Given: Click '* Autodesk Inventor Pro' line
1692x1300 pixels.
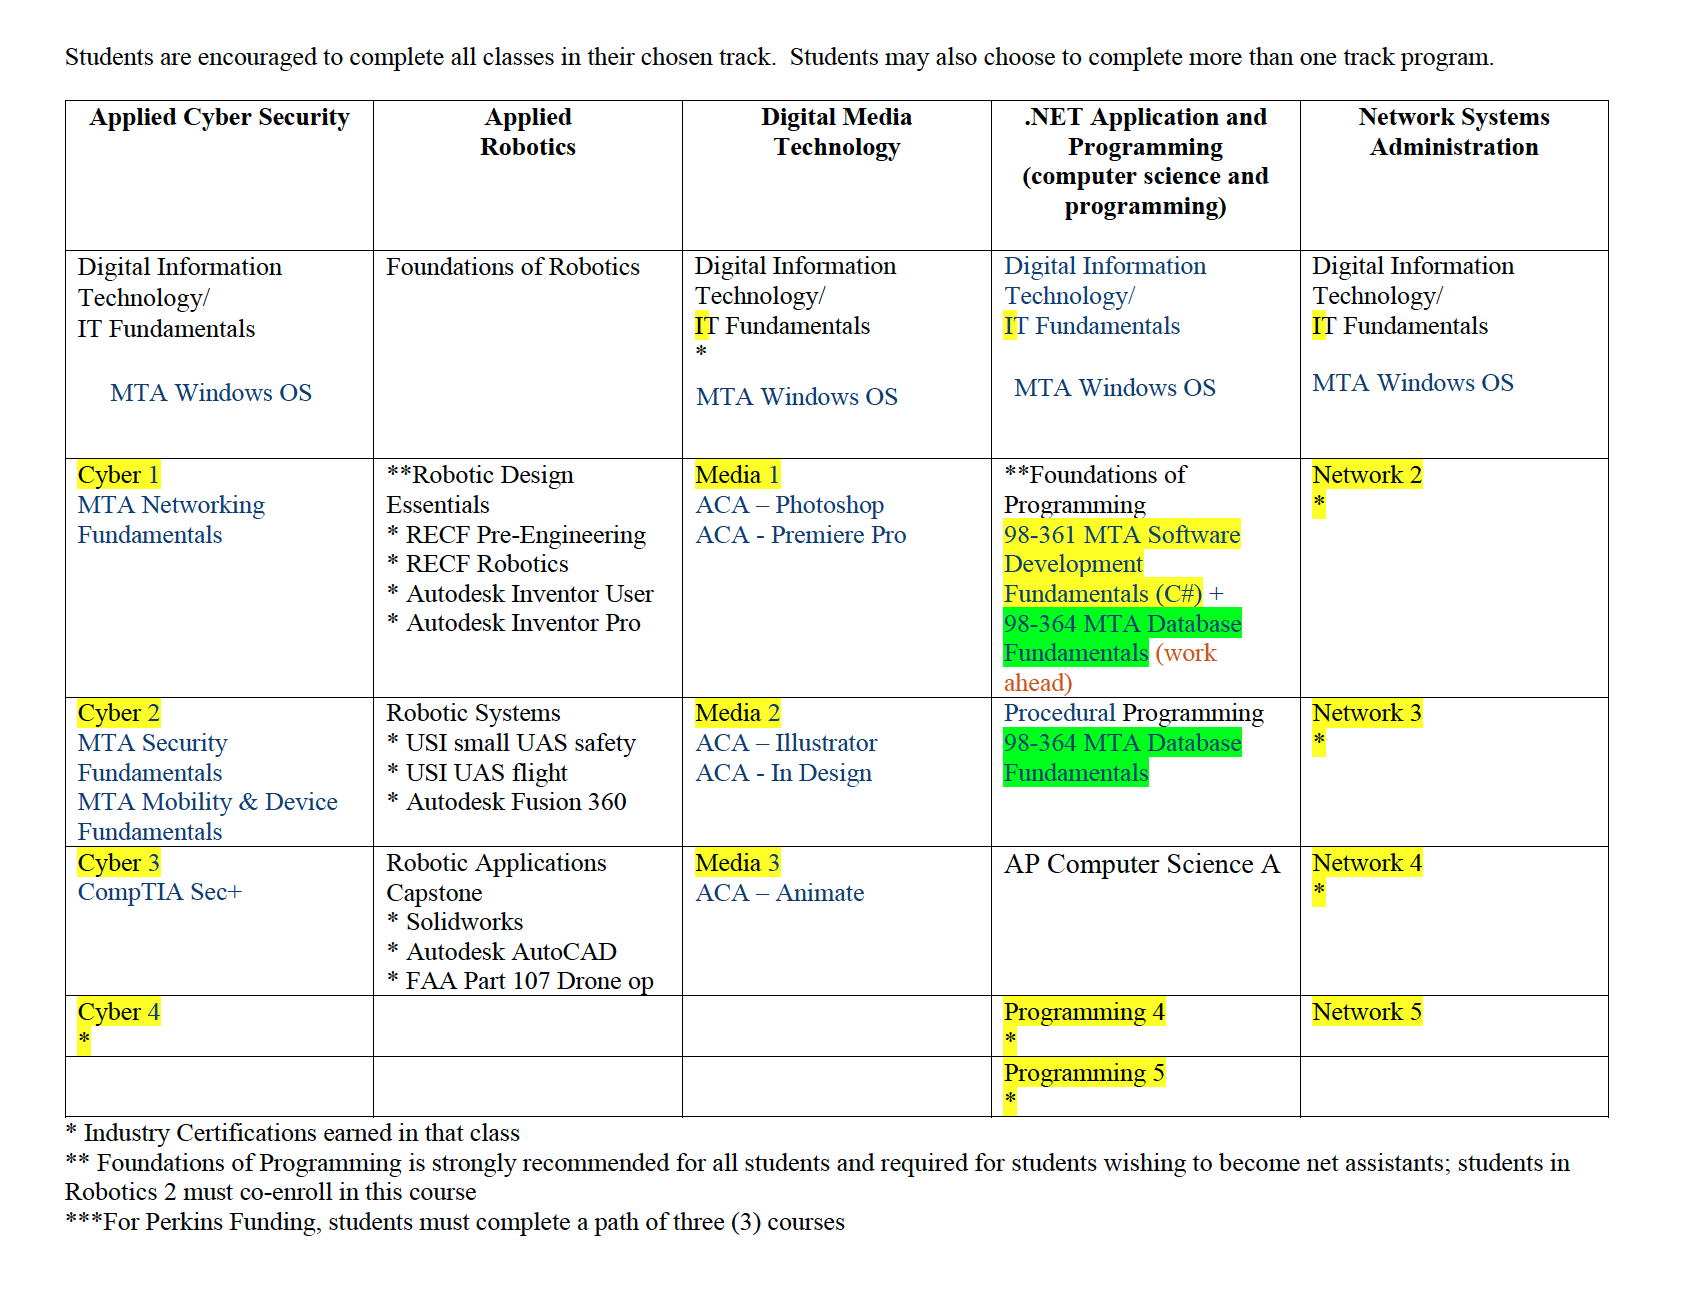Looking at the screenshot, I should tap(513, 623).
